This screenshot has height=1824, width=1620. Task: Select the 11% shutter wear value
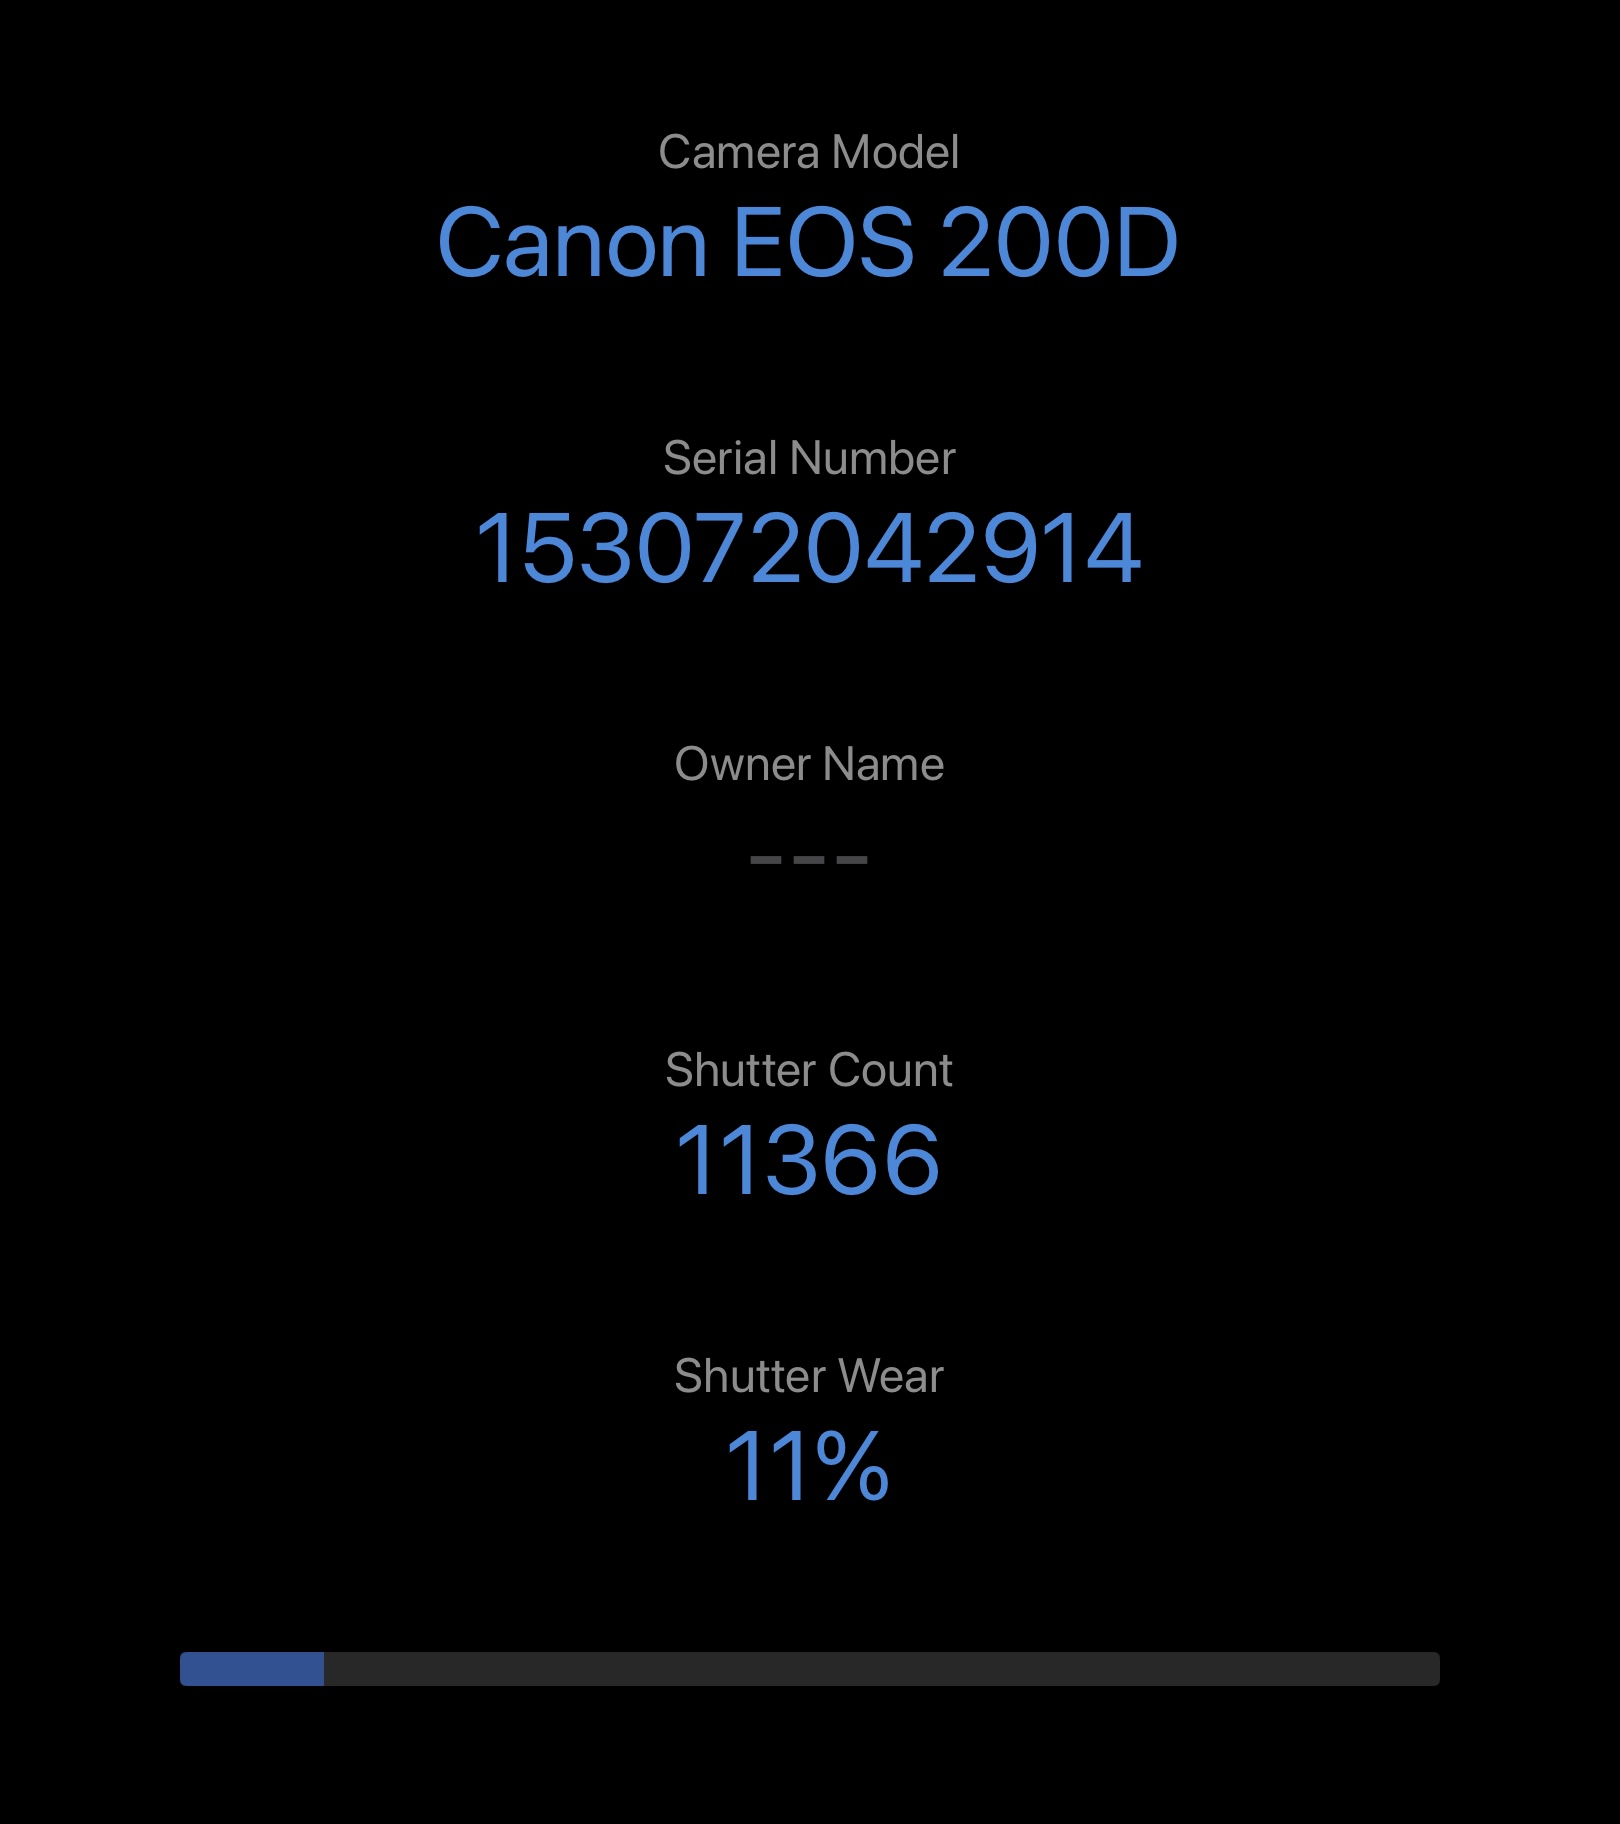tap(808, 1466)
